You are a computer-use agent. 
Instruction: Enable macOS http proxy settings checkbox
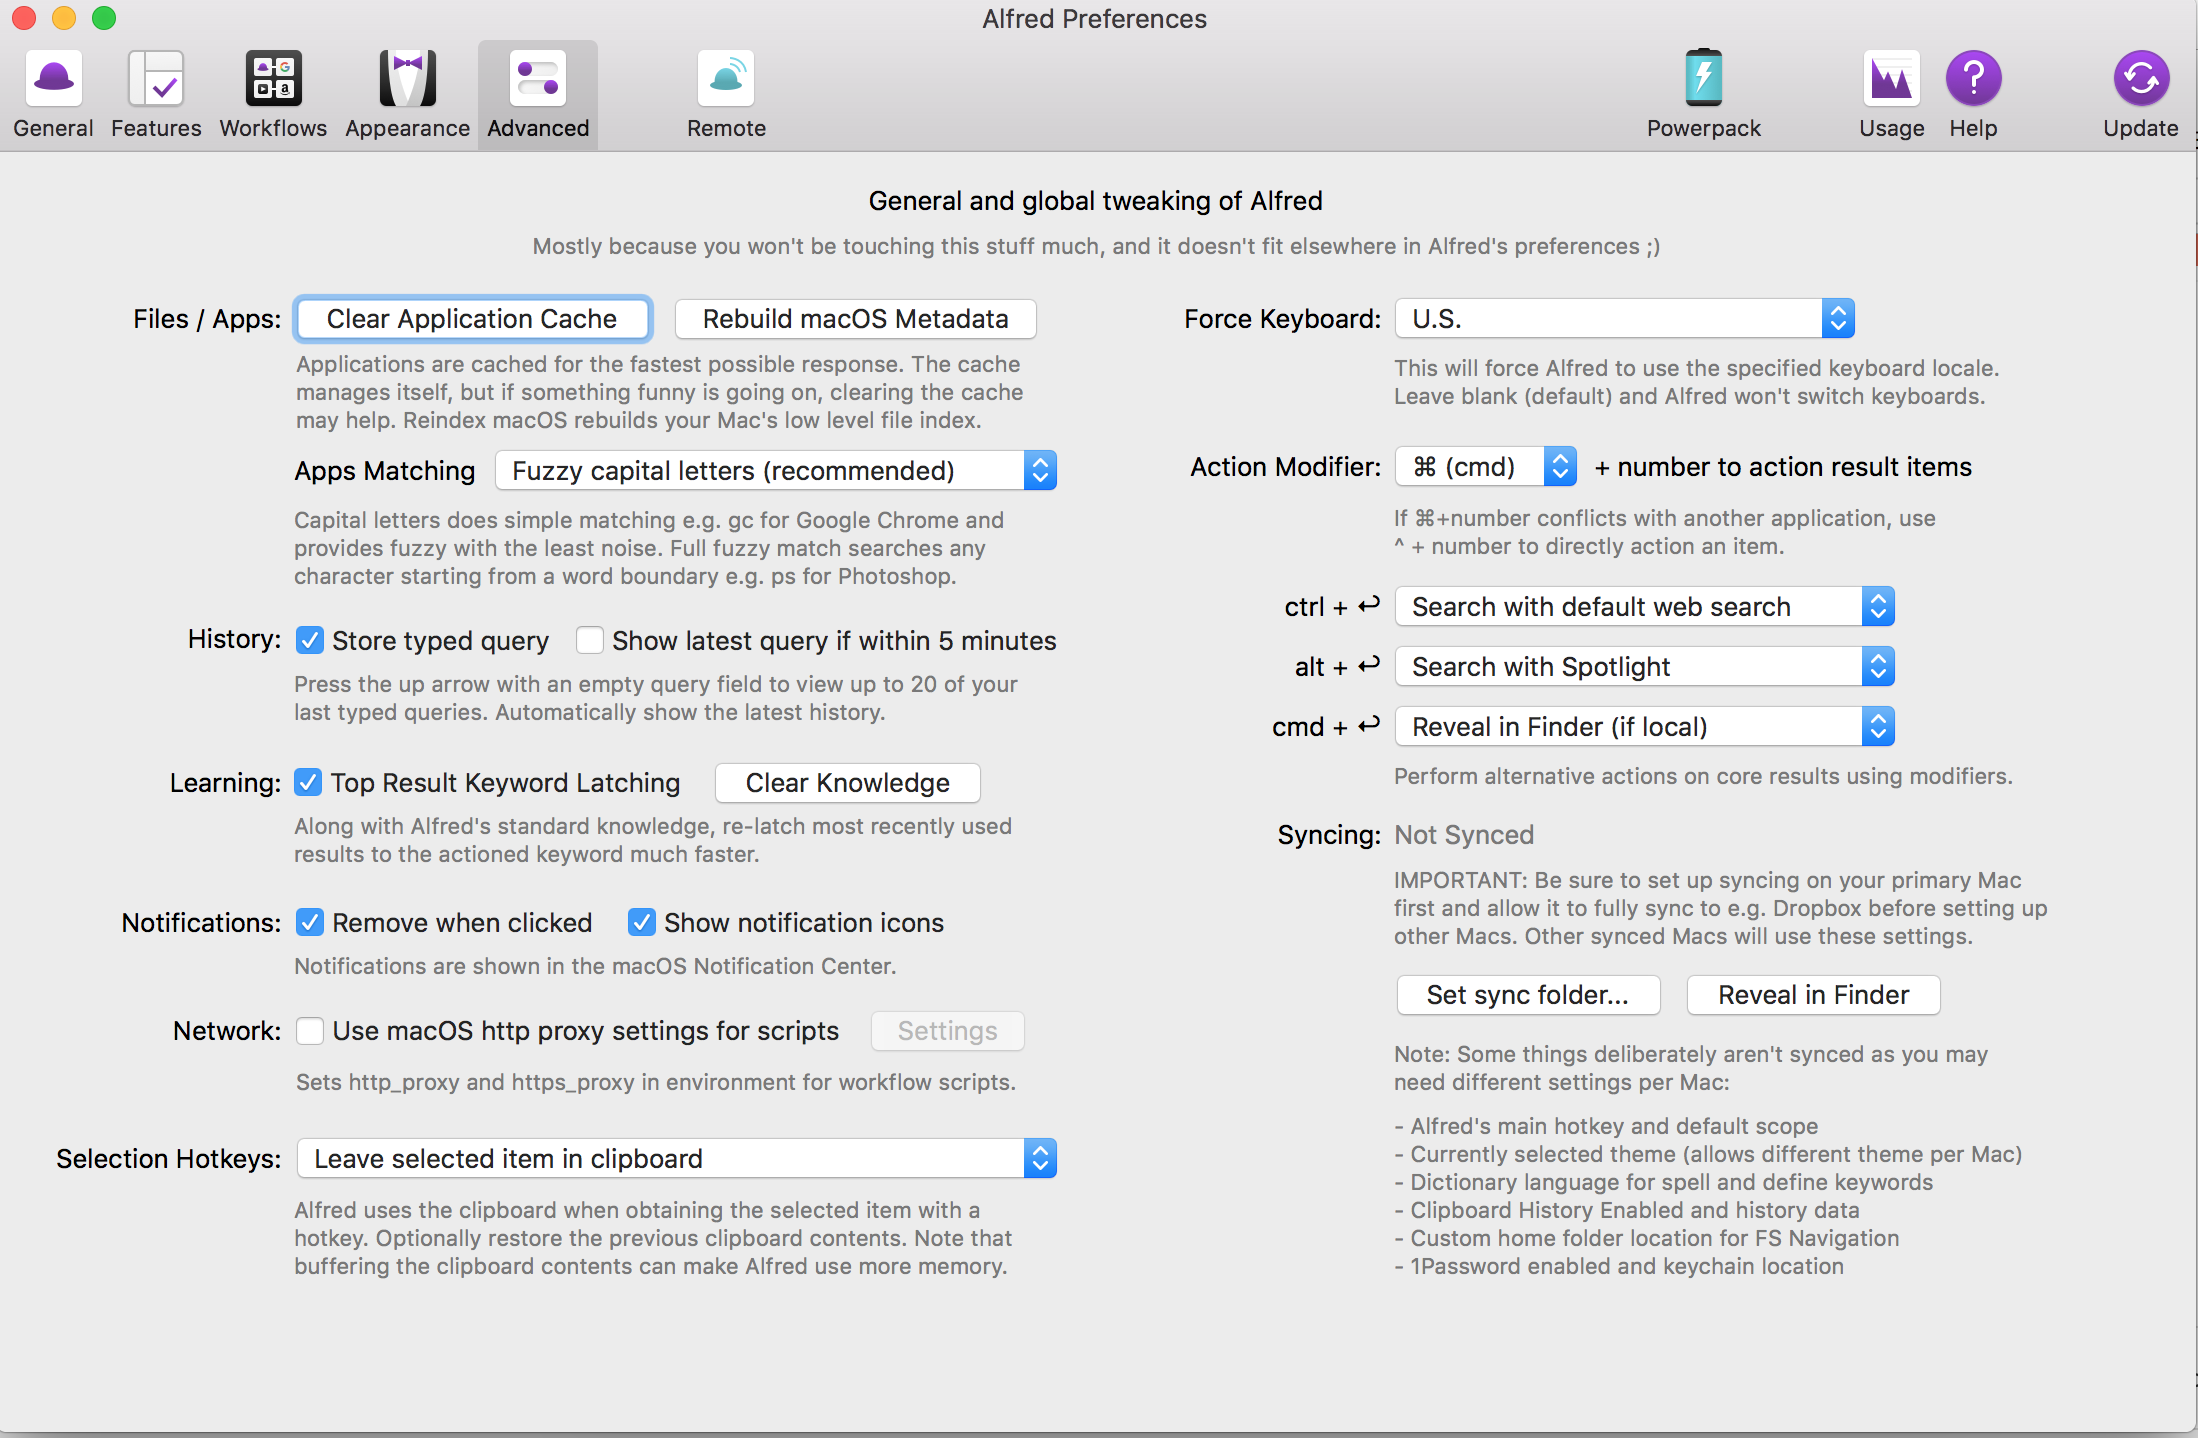click(x=310, y=1030)
